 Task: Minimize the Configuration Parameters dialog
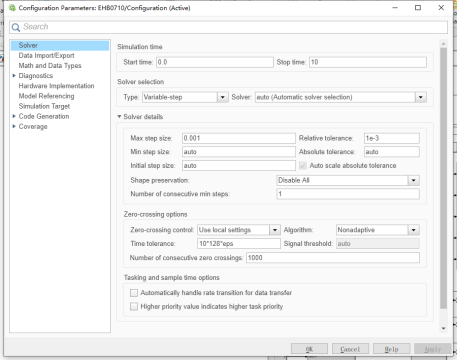[395, 7]
